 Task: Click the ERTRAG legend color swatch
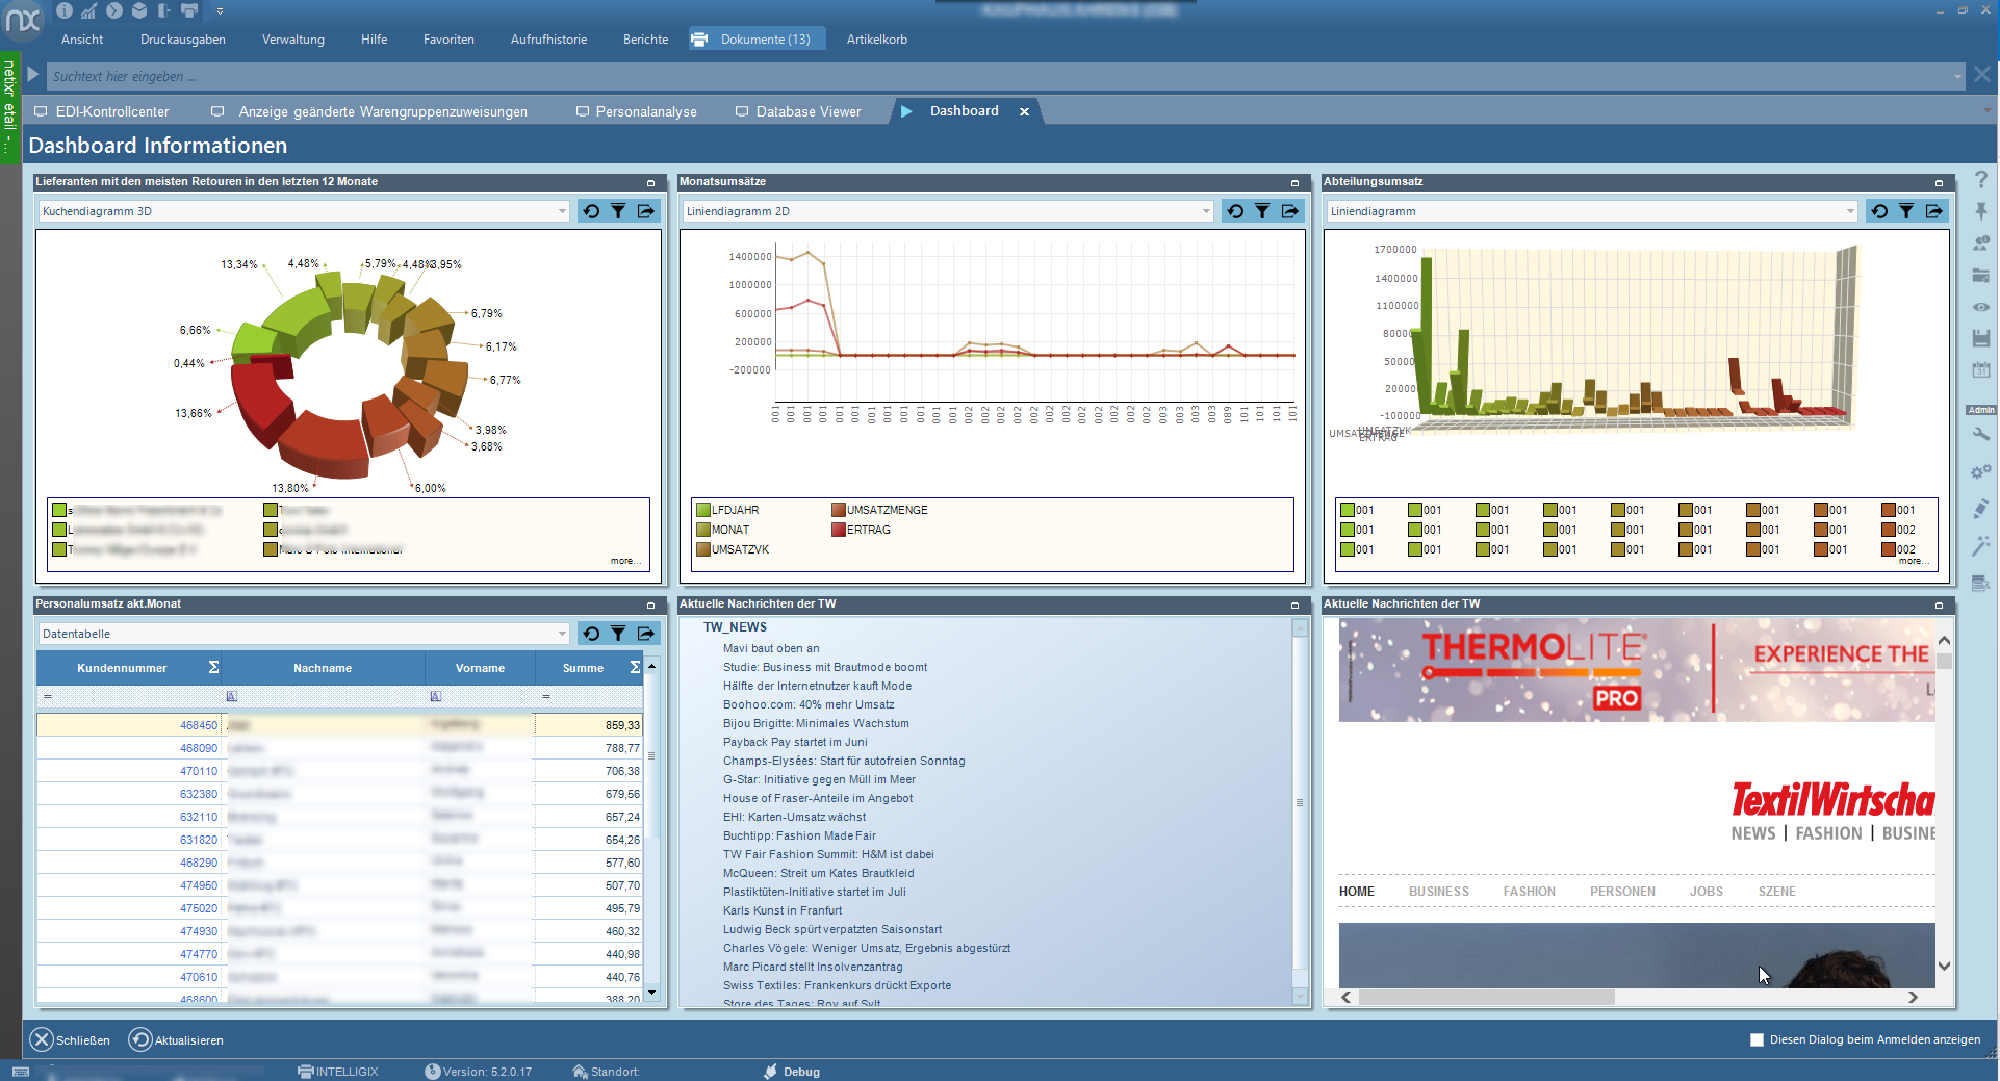point(838,530)
